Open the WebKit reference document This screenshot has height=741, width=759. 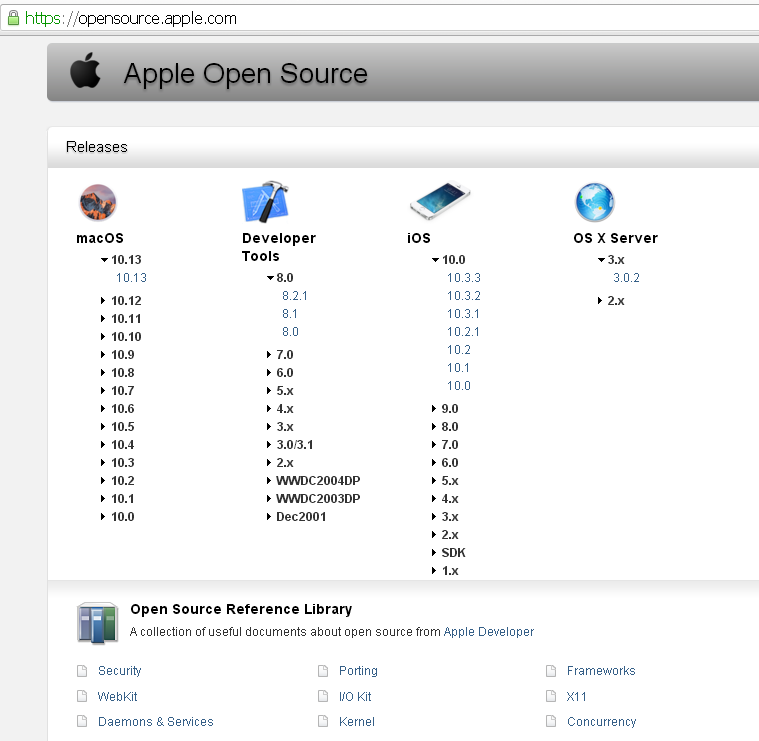tap(118, 696)
